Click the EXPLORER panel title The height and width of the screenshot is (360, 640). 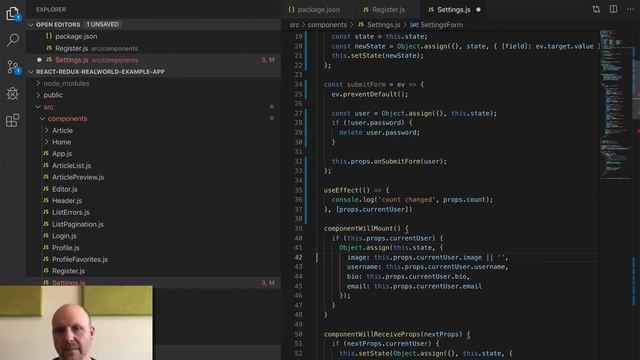coord(51,9)
